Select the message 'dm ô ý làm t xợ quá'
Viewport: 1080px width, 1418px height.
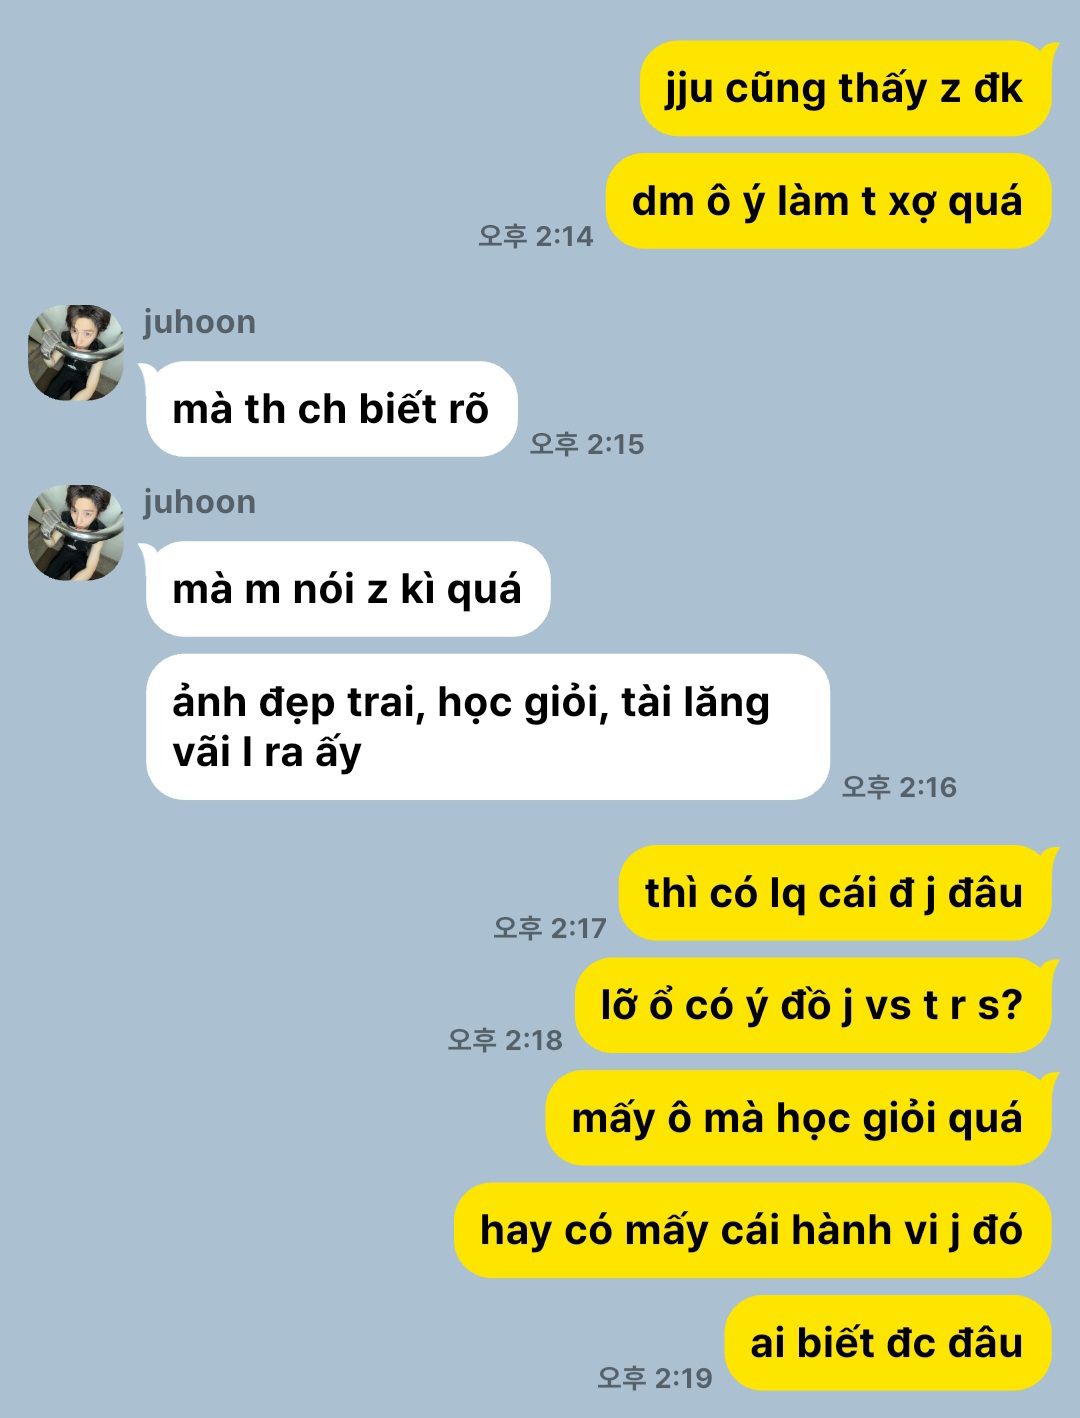[x=829, y=201]
